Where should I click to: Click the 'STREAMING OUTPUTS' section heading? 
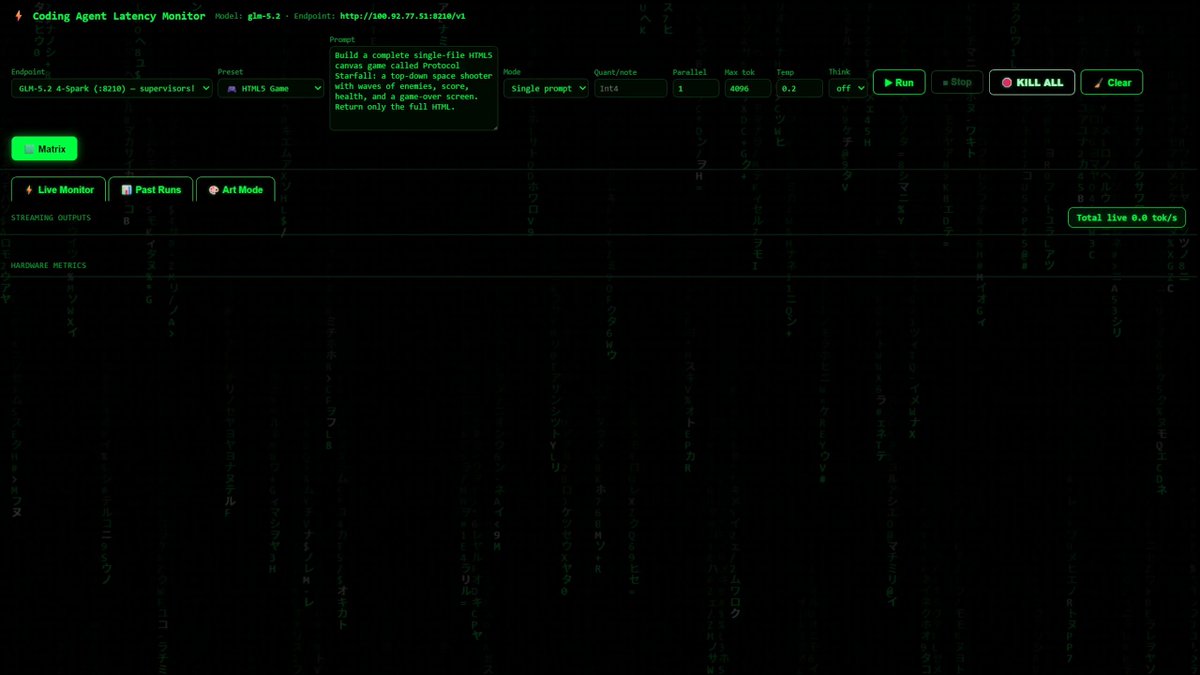point(51,218)
